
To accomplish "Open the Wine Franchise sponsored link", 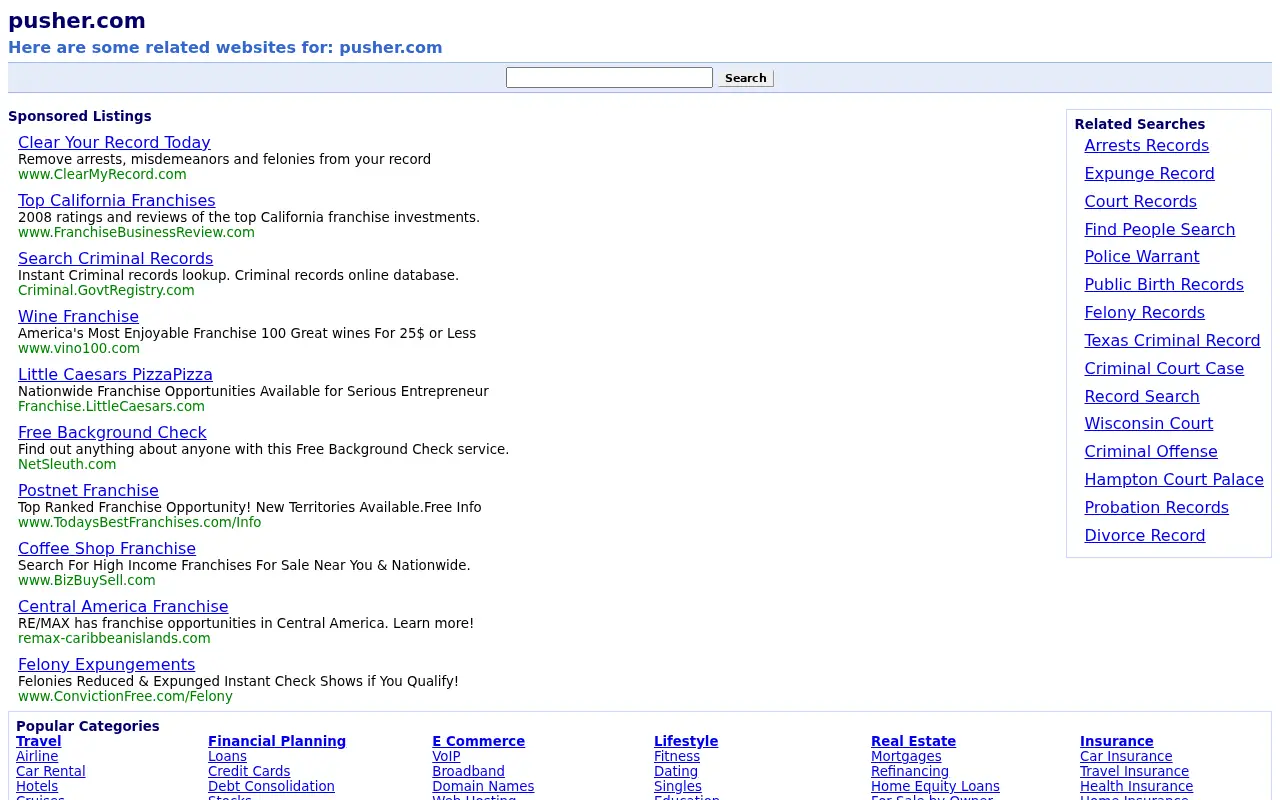I will (78, 316).
